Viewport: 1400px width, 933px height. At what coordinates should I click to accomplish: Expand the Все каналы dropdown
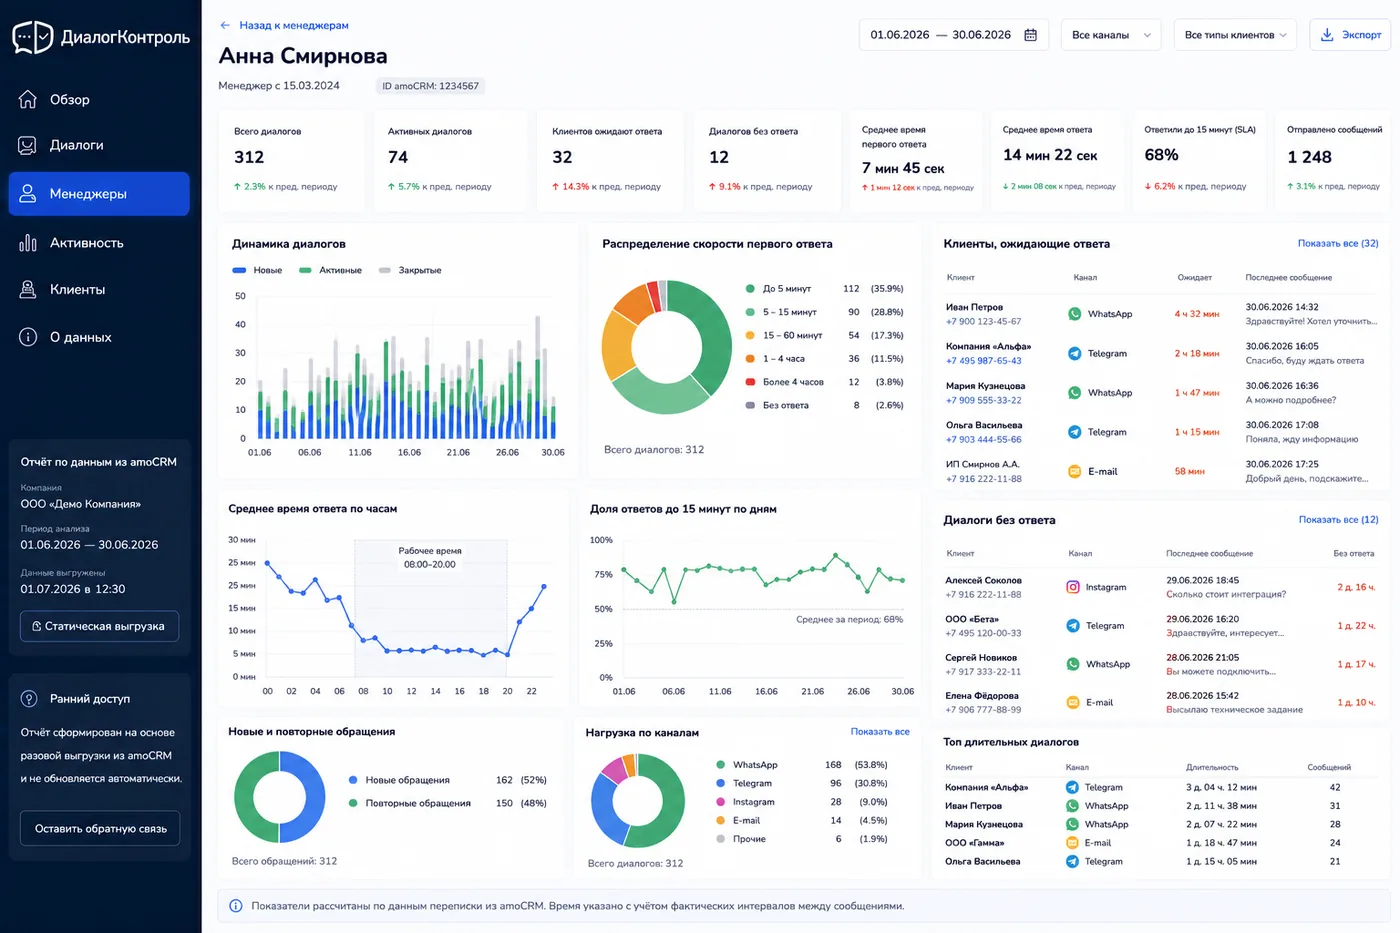tap(1111, 35)
